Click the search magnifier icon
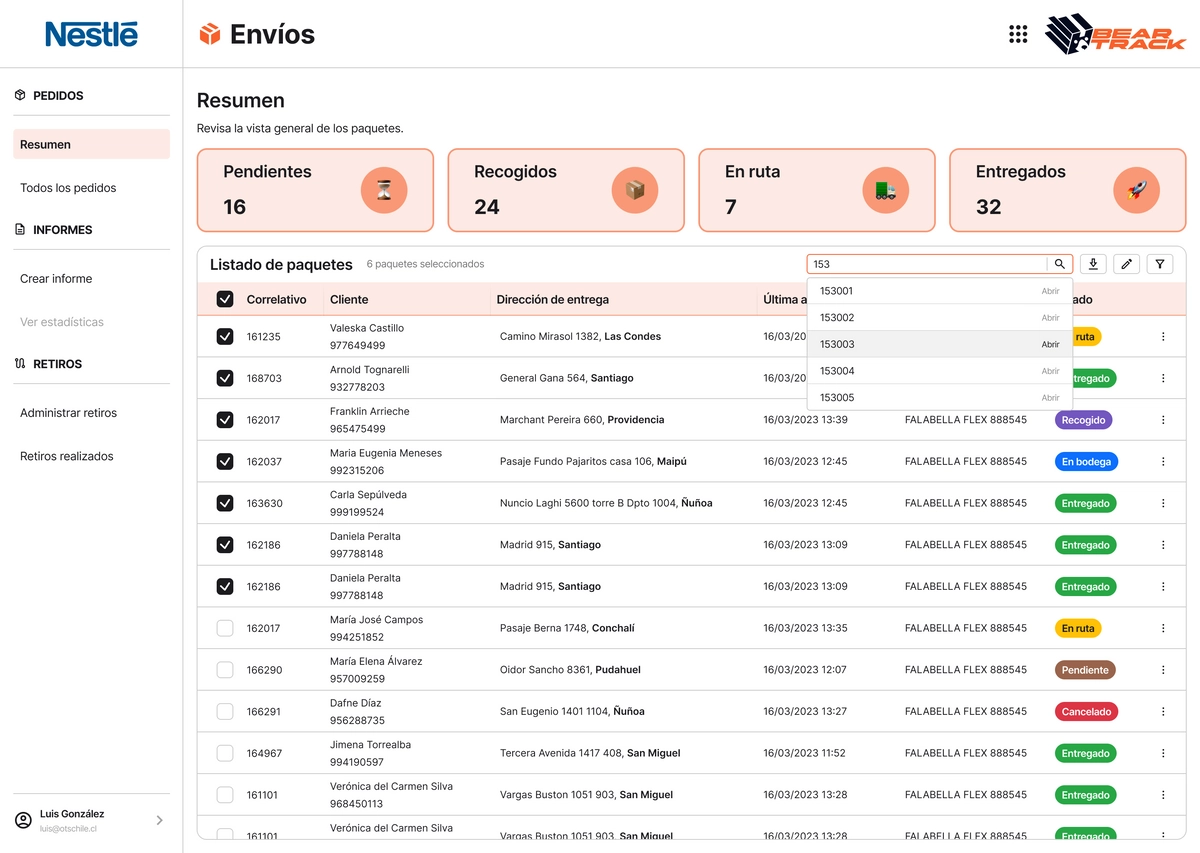Screen dimensions: 1200x853 pyautogui.click(x=1060, y=264)
